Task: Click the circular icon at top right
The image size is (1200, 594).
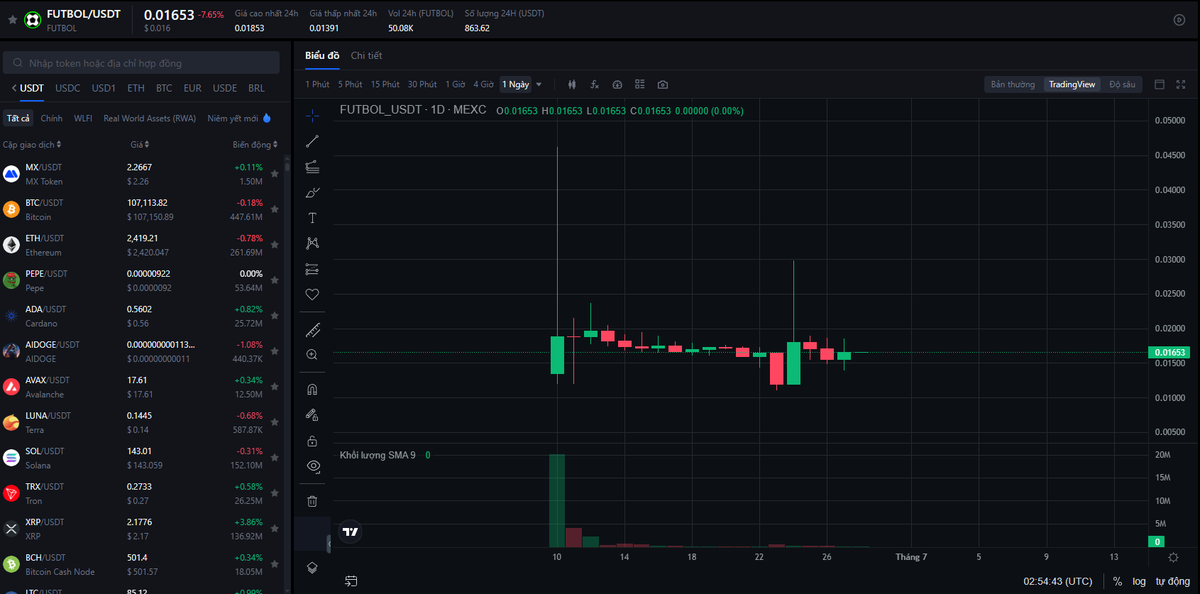Action: 1179,20
